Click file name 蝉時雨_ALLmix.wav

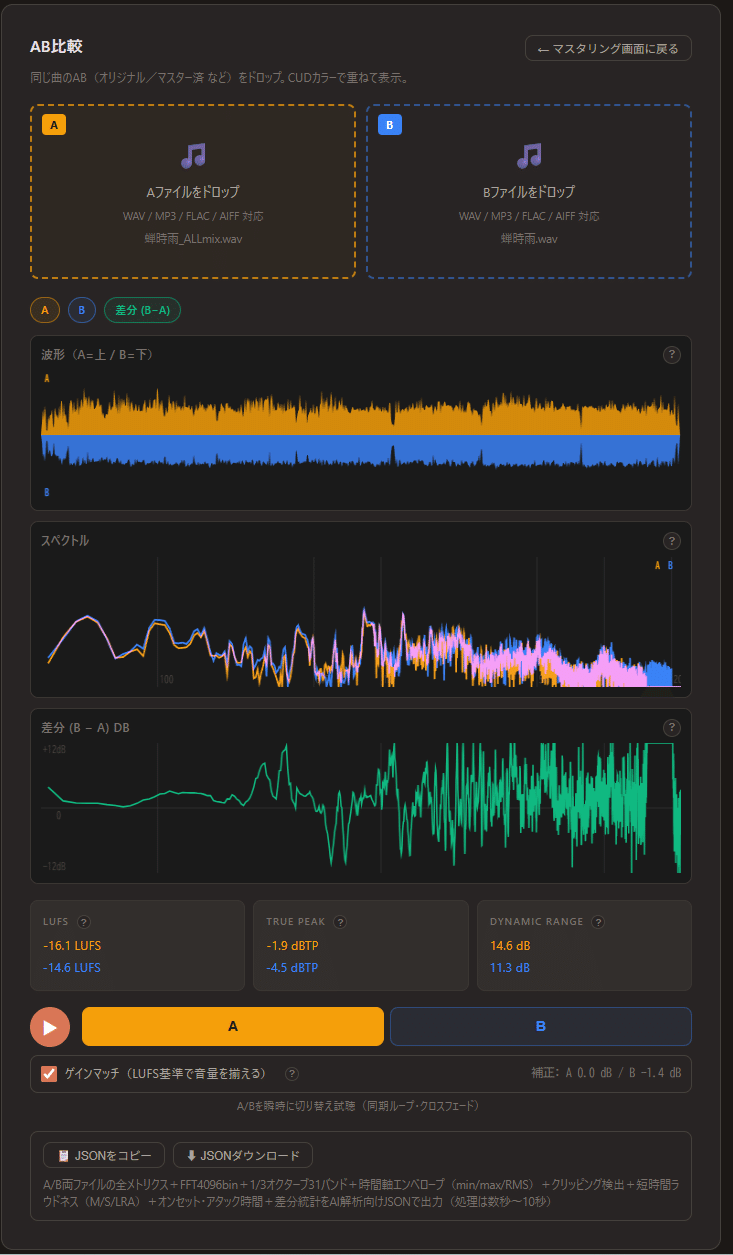click(193, 239)
